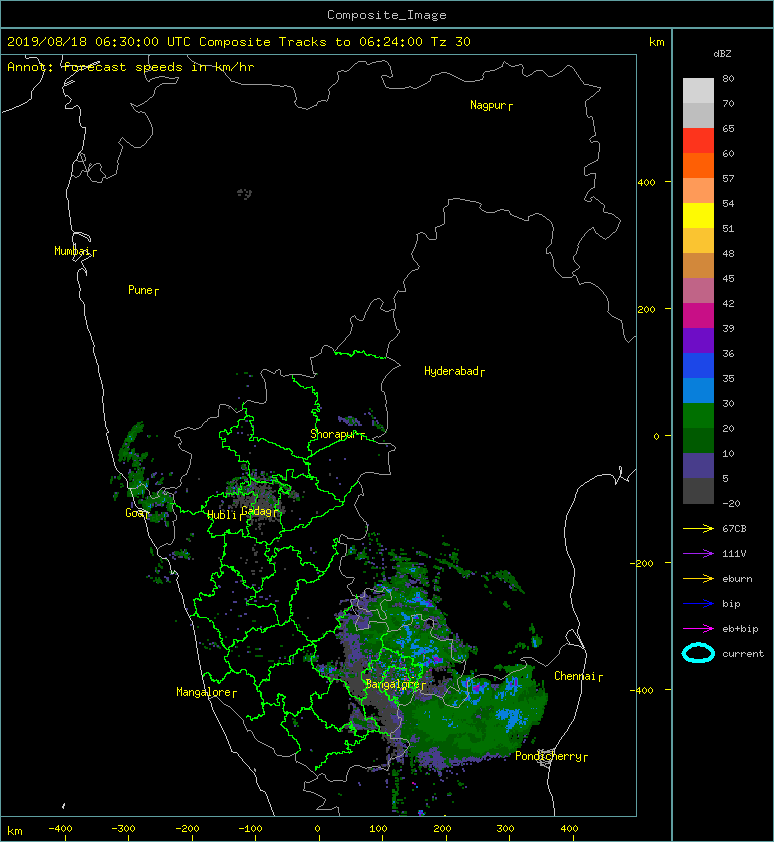
Task: Click the purple 36–39 dBZ swatch
Action: [698, 341]
